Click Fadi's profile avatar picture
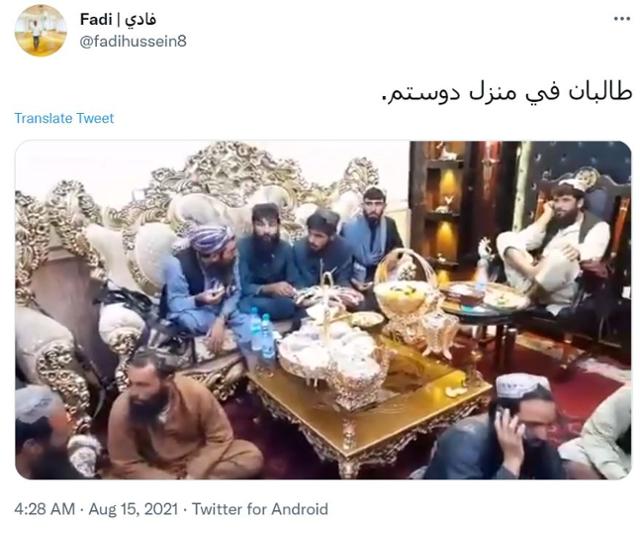Screen dimensions: 640x535 tap(40, 31)
